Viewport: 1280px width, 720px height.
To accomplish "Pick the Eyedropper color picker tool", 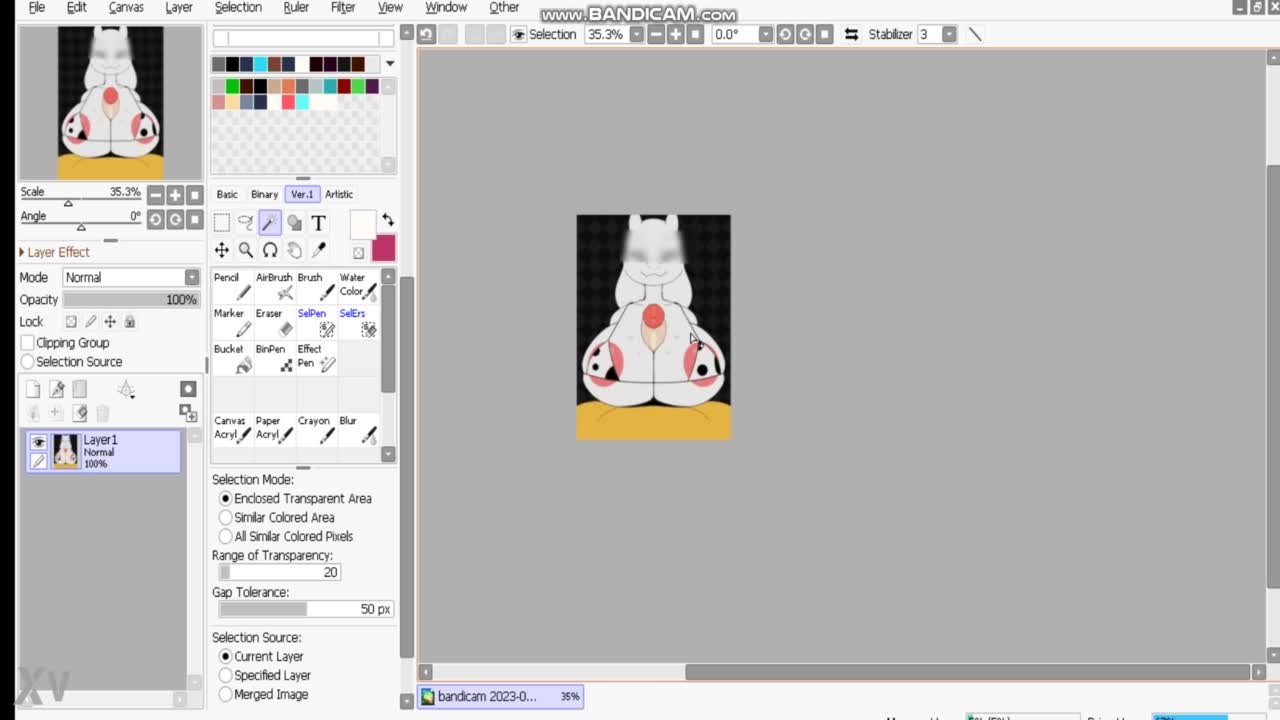I will [x=319, y=250].
